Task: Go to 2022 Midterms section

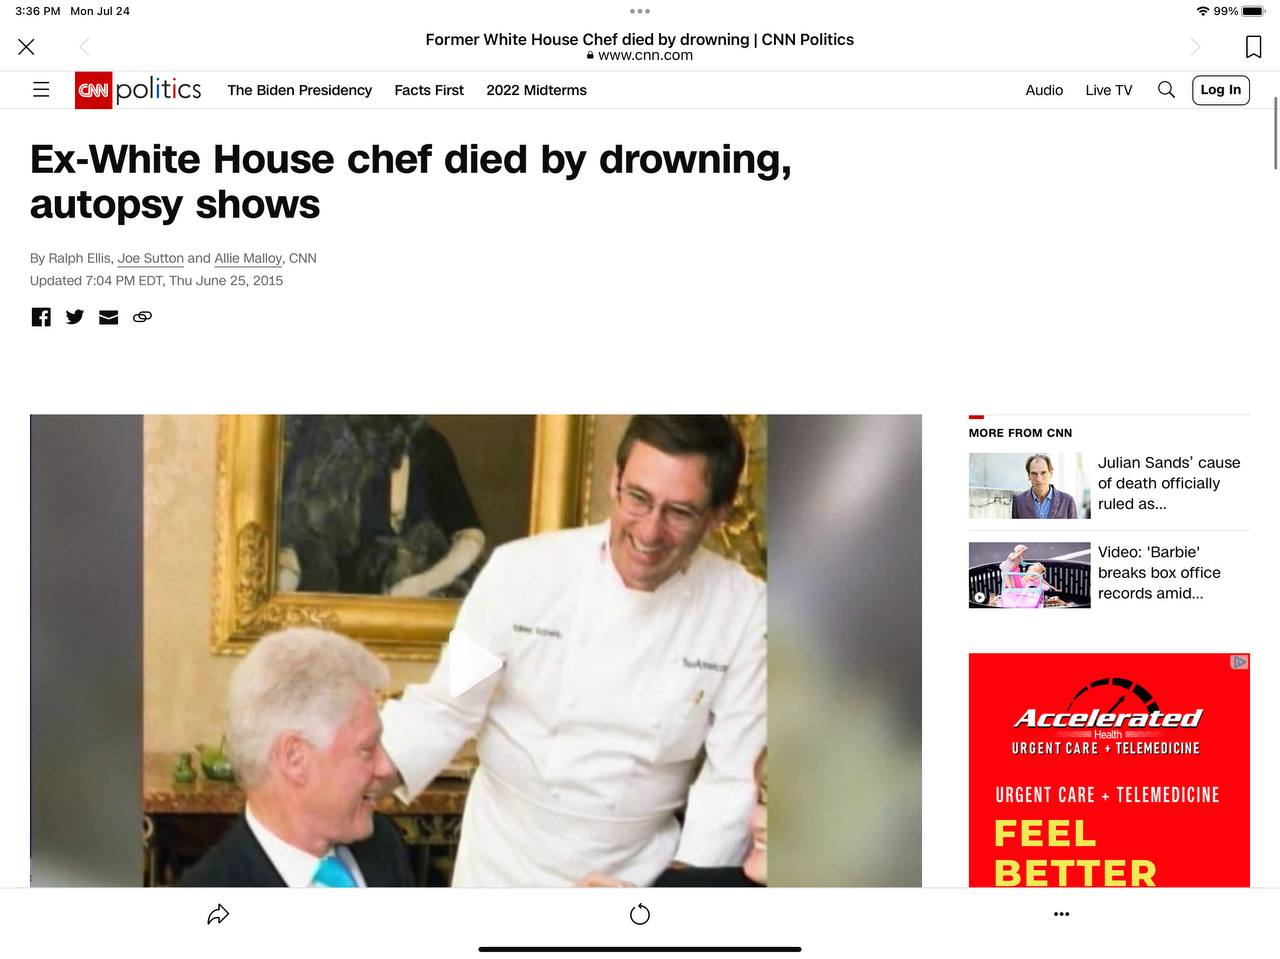Action: click(537, 90)
